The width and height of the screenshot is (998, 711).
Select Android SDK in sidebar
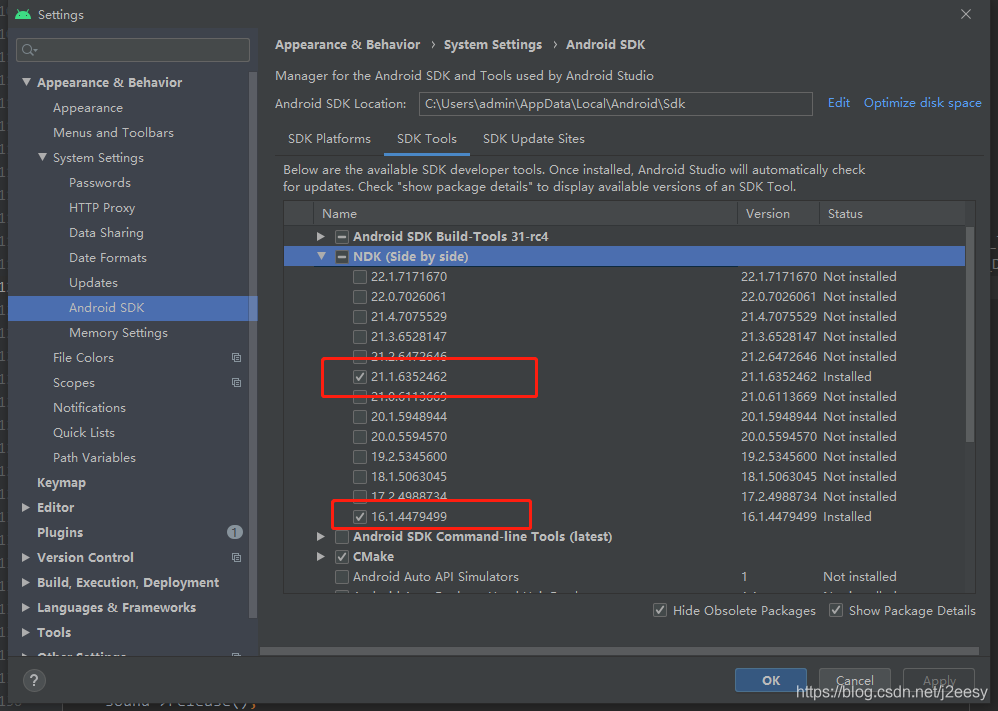pos(132,308)
